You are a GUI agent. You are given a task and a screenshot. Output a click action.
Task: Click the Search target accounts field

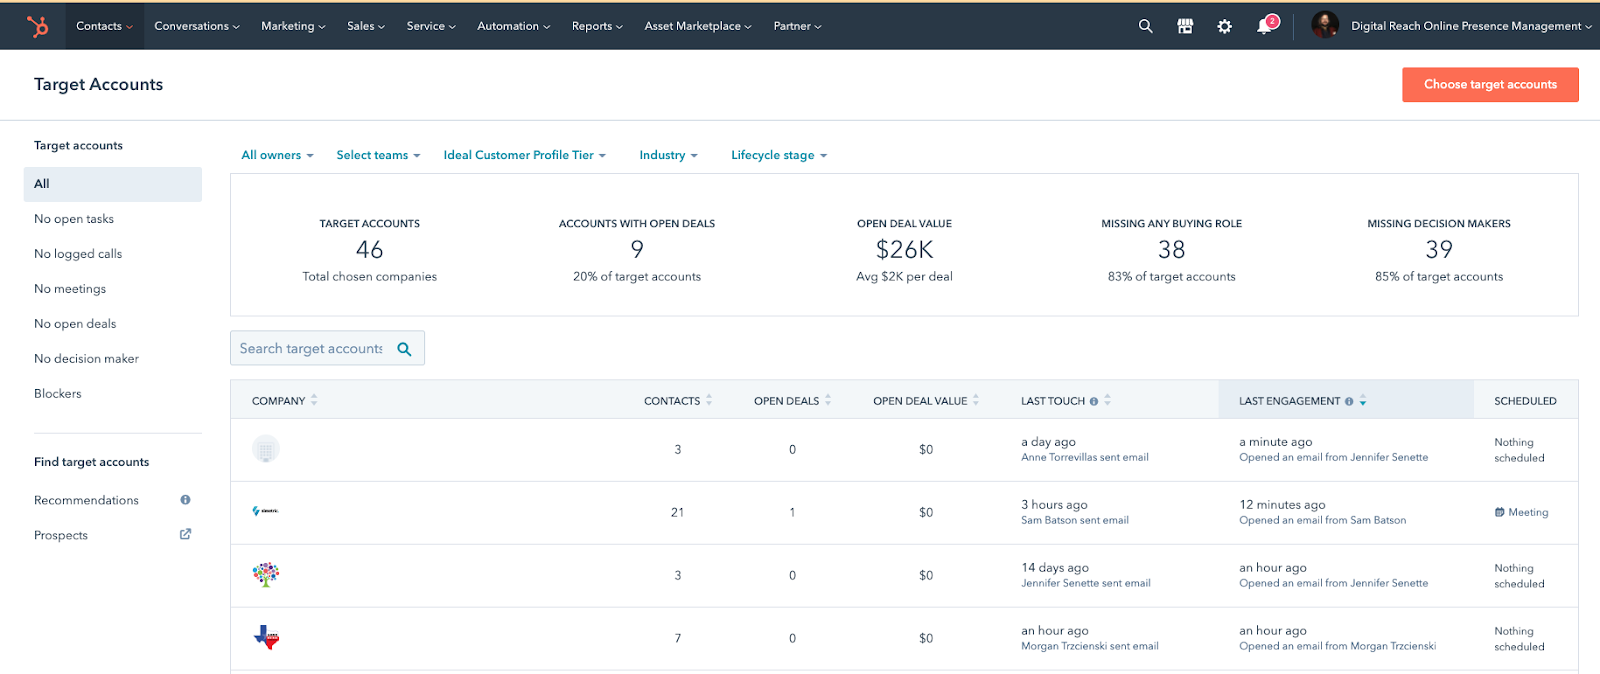coord(311,349)
